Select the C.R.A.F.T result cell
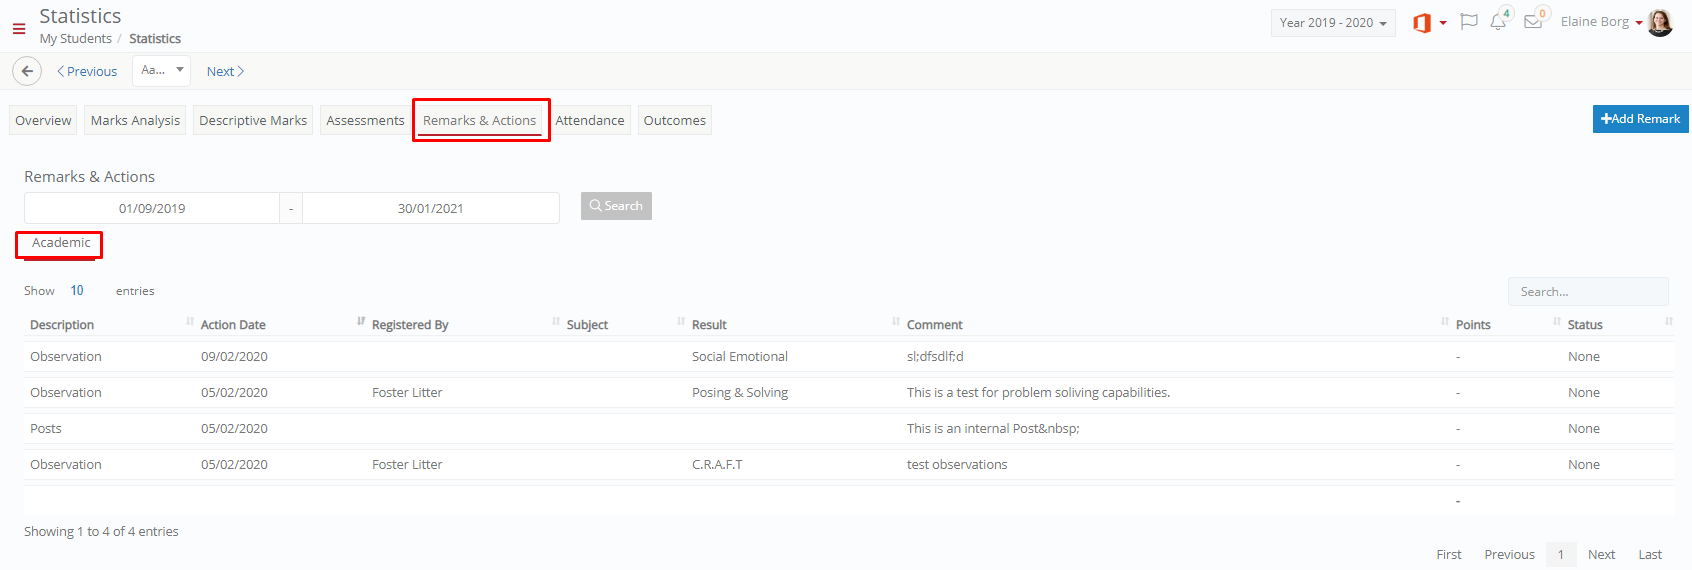 tap(717, 465)
